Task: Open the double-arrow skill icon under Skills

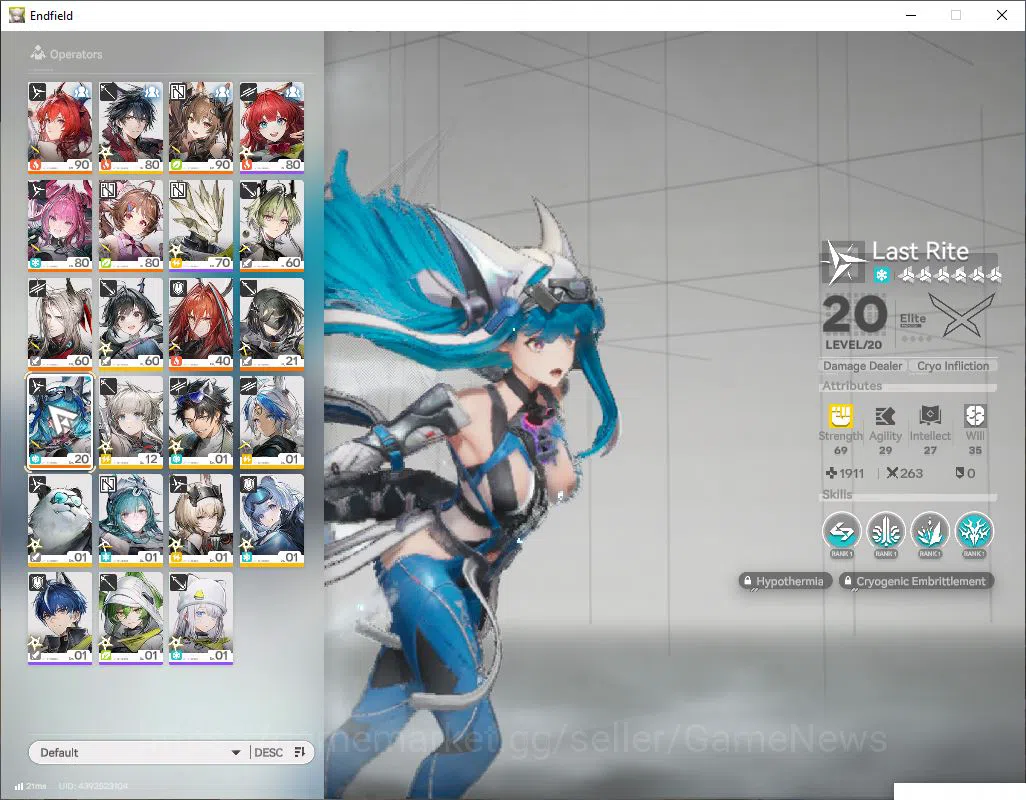Action: click(841, 532)
